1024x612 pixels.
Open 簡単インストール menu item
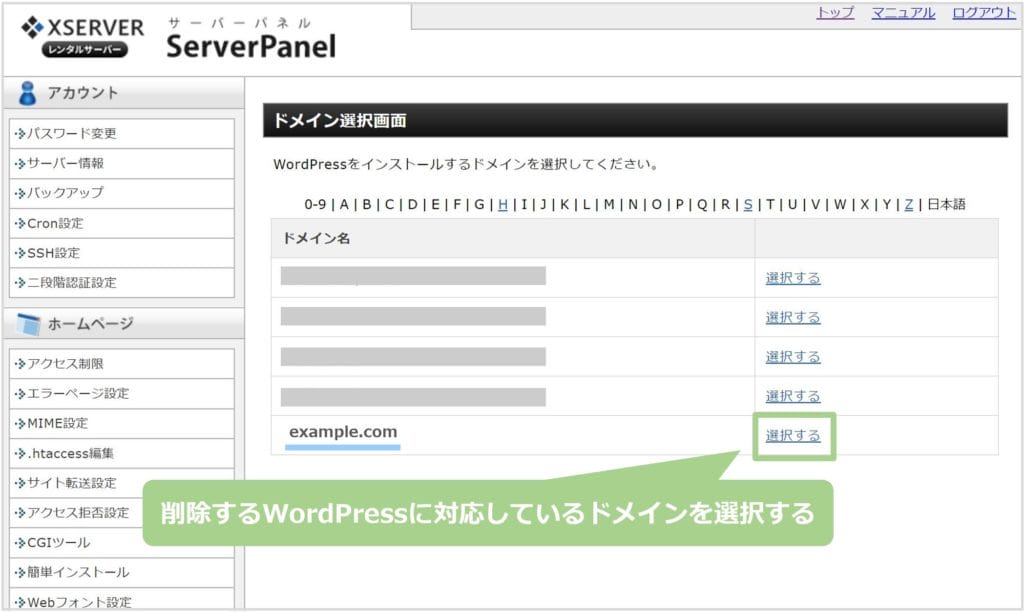[x=122, y=572]
